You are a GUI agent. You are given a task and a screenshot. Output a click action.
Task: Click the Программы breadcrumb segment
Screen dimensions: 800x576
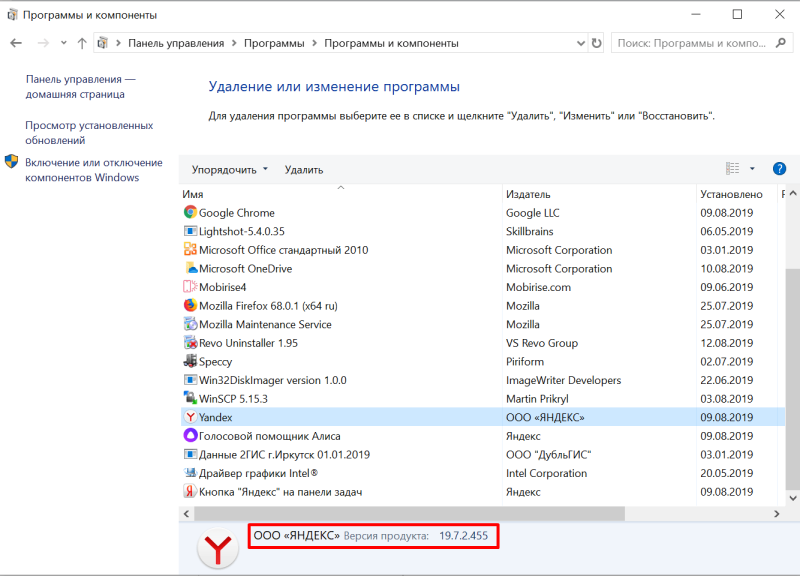coord(274,43)
